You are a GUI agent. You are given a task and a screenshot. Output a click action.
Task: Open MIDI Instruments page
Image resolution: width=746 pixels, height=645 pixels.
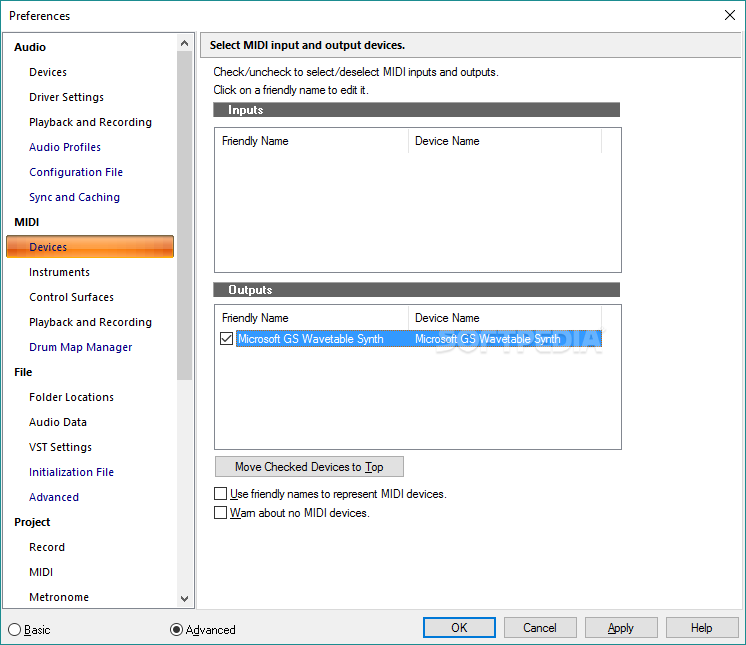point(59,272)
